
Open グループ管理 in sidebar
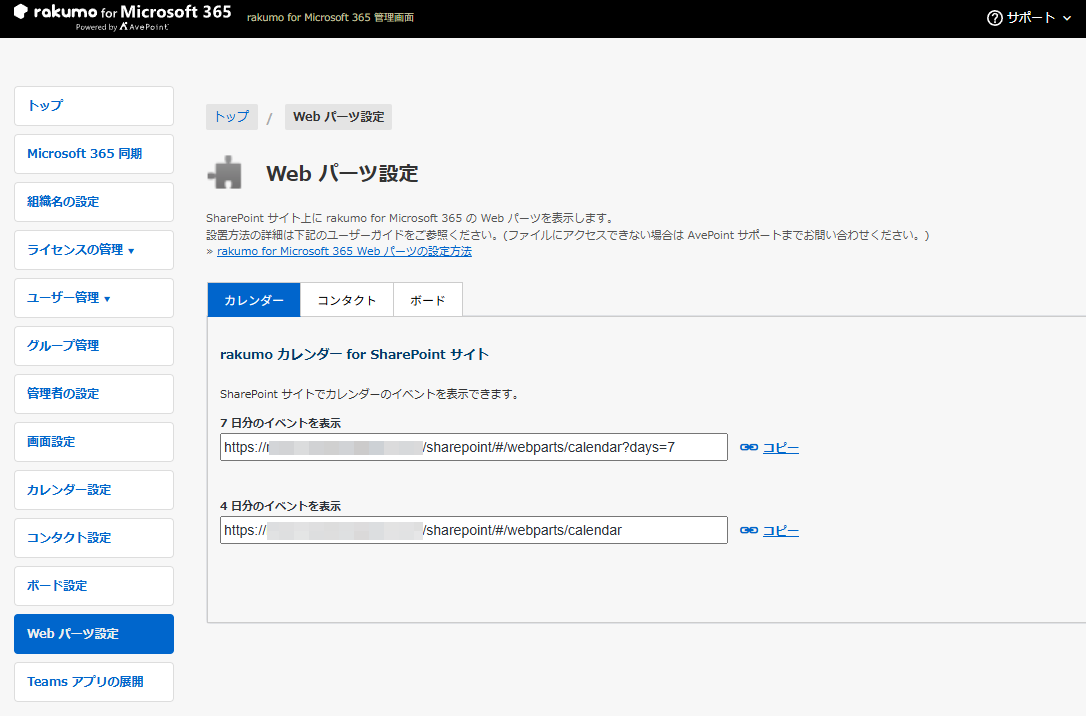click(94, 346)
